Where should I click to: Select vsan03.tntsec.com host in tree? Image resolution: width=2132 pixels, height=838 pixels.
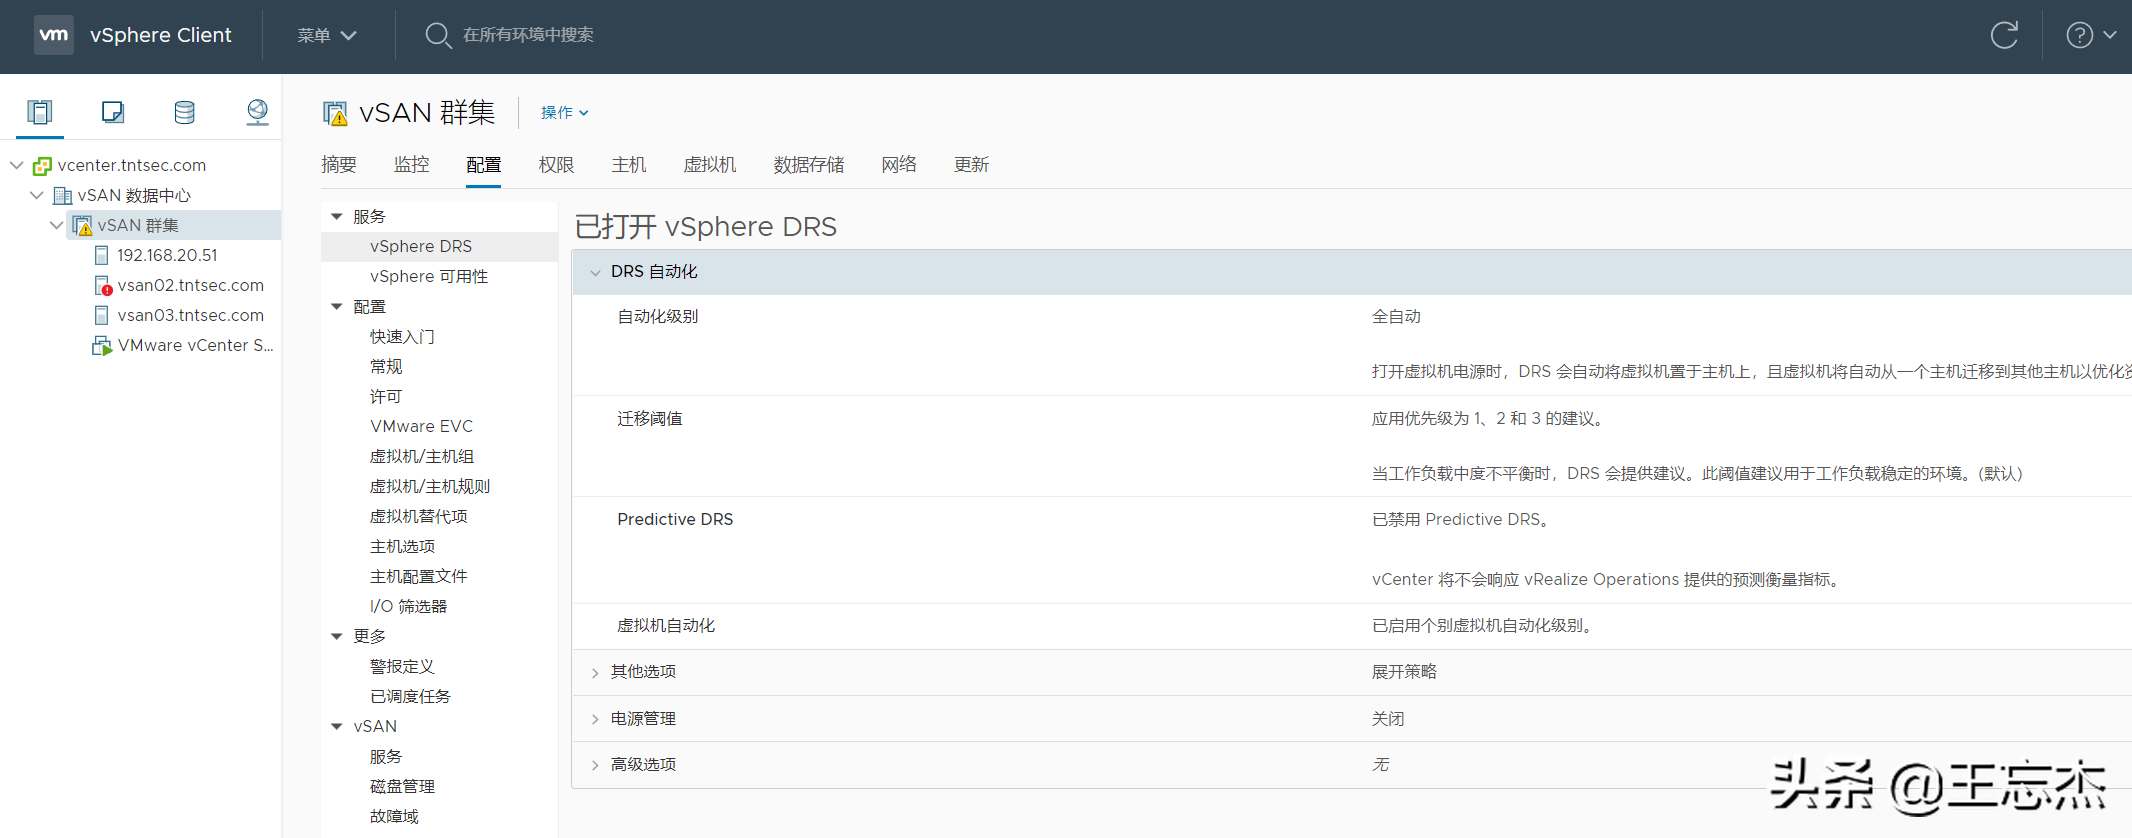coord(190,316)
